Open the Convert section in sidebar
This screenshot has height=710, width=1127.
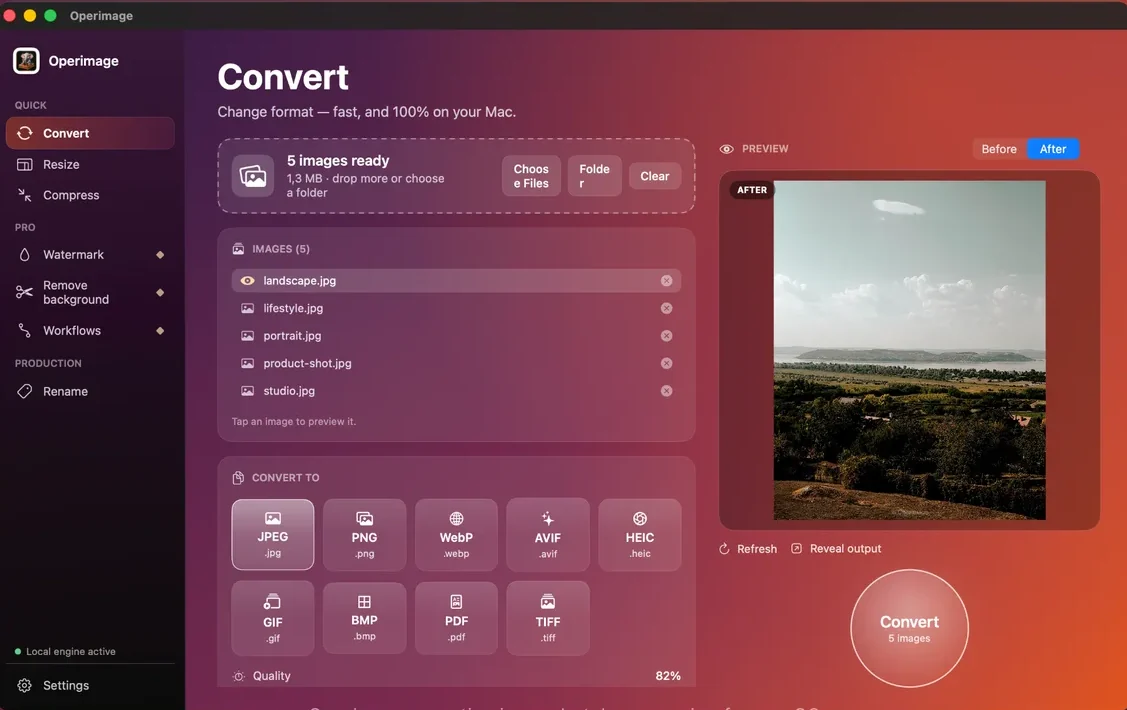tap(90, 133)
